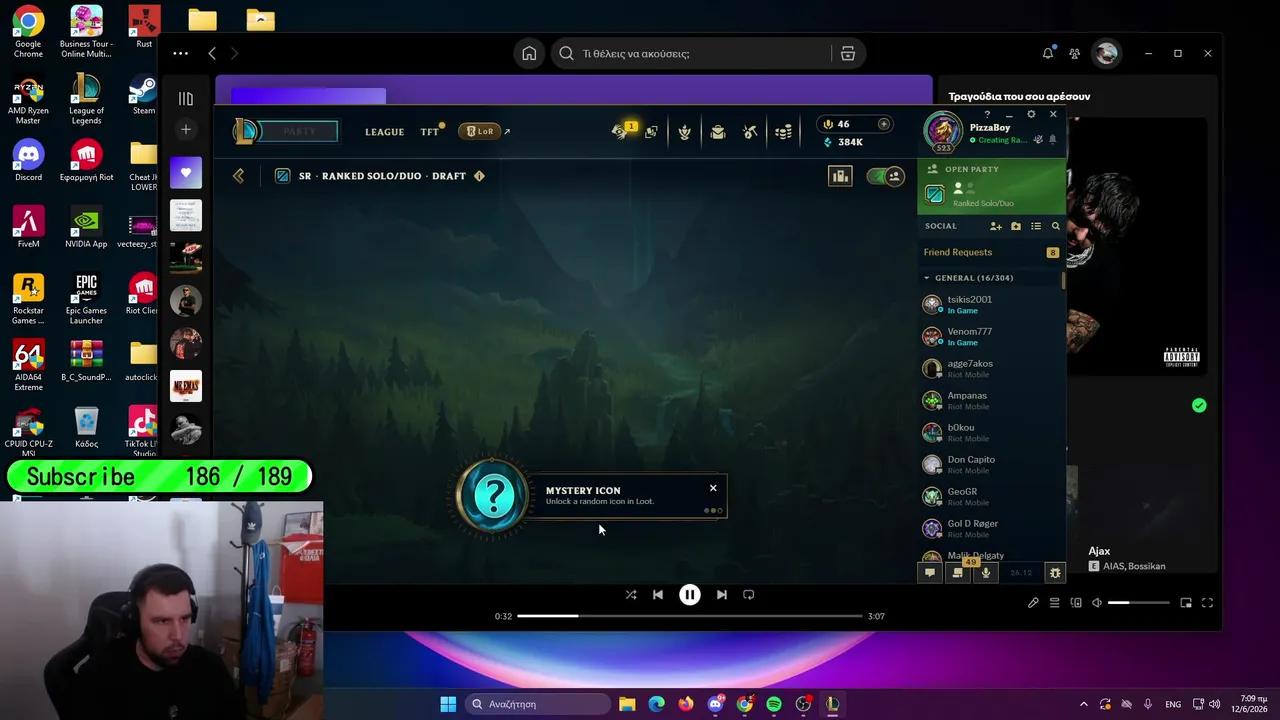
Task: Open the chat bubble icon in League
Action: [x=929, y=573]
